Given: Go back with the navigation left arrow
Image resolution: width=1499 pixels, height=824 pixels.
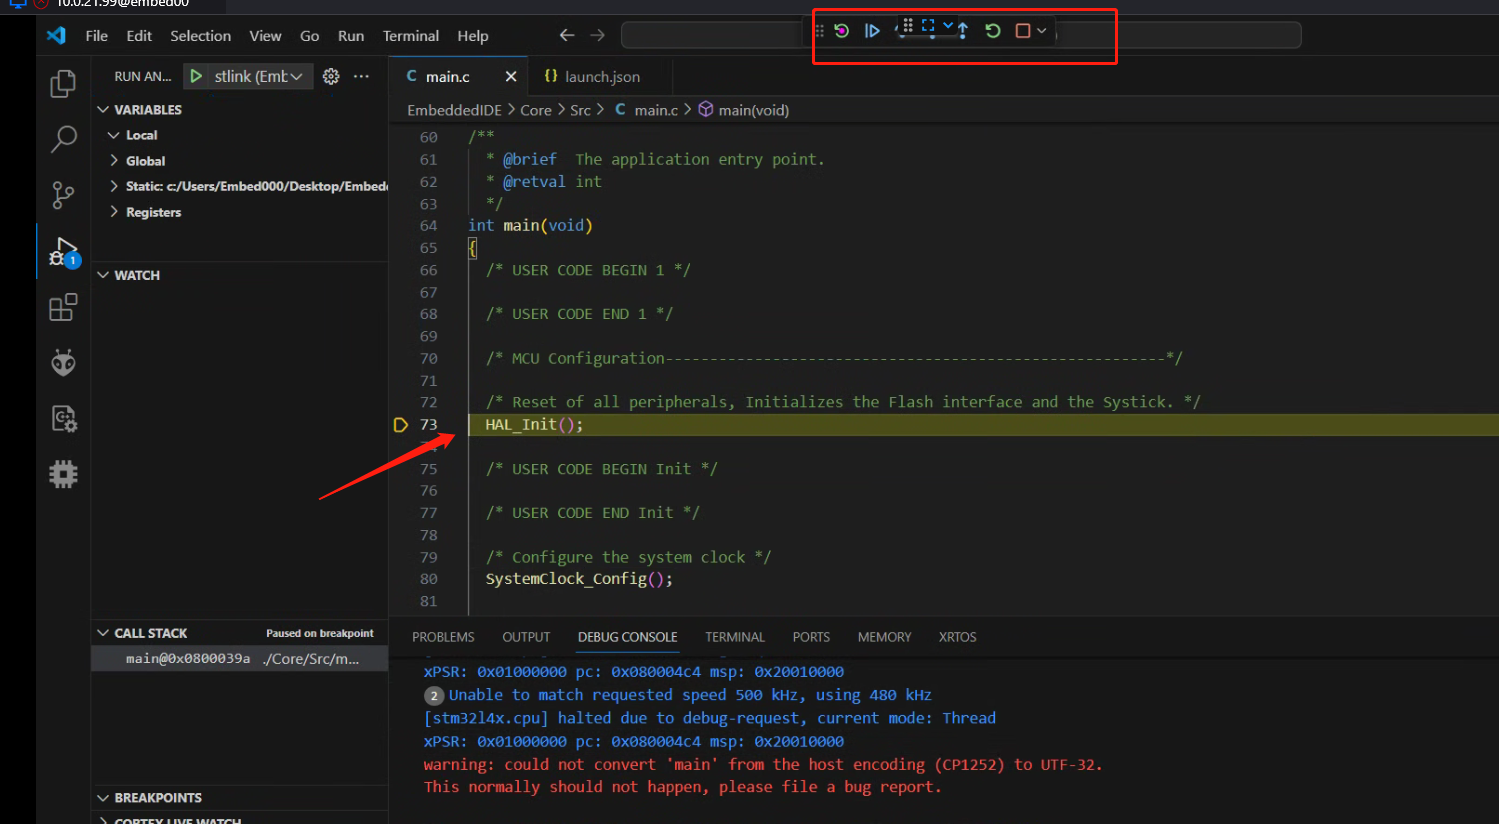Looking at the screenshot, I should tap(567, 35).
